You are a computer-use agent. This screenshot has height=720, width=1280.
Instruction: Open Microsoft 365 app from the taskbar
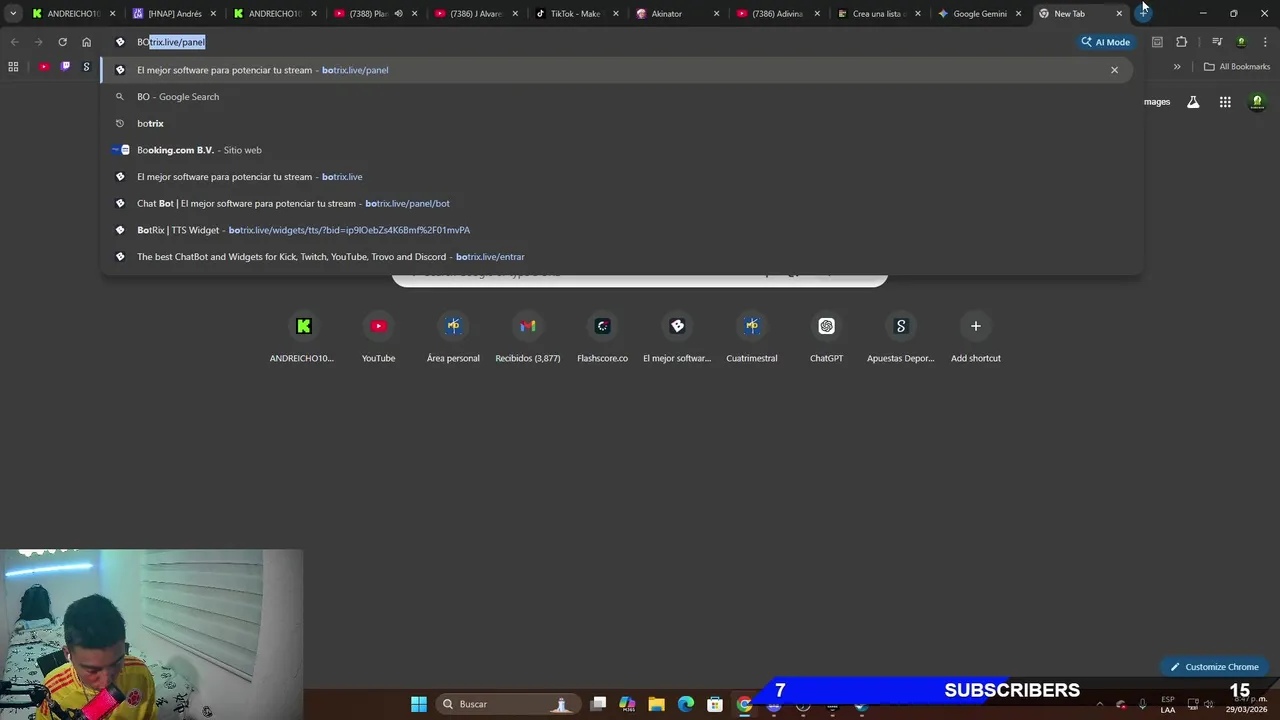click(x=627, y=704)
